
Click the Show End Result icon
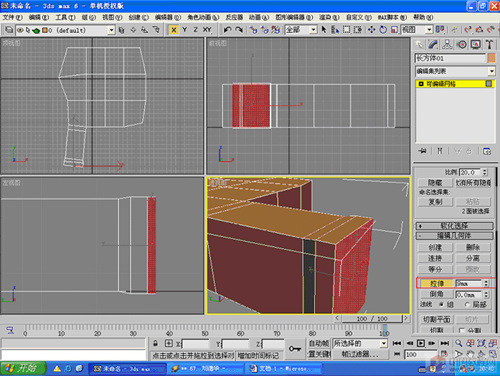(x=440, y=151)
